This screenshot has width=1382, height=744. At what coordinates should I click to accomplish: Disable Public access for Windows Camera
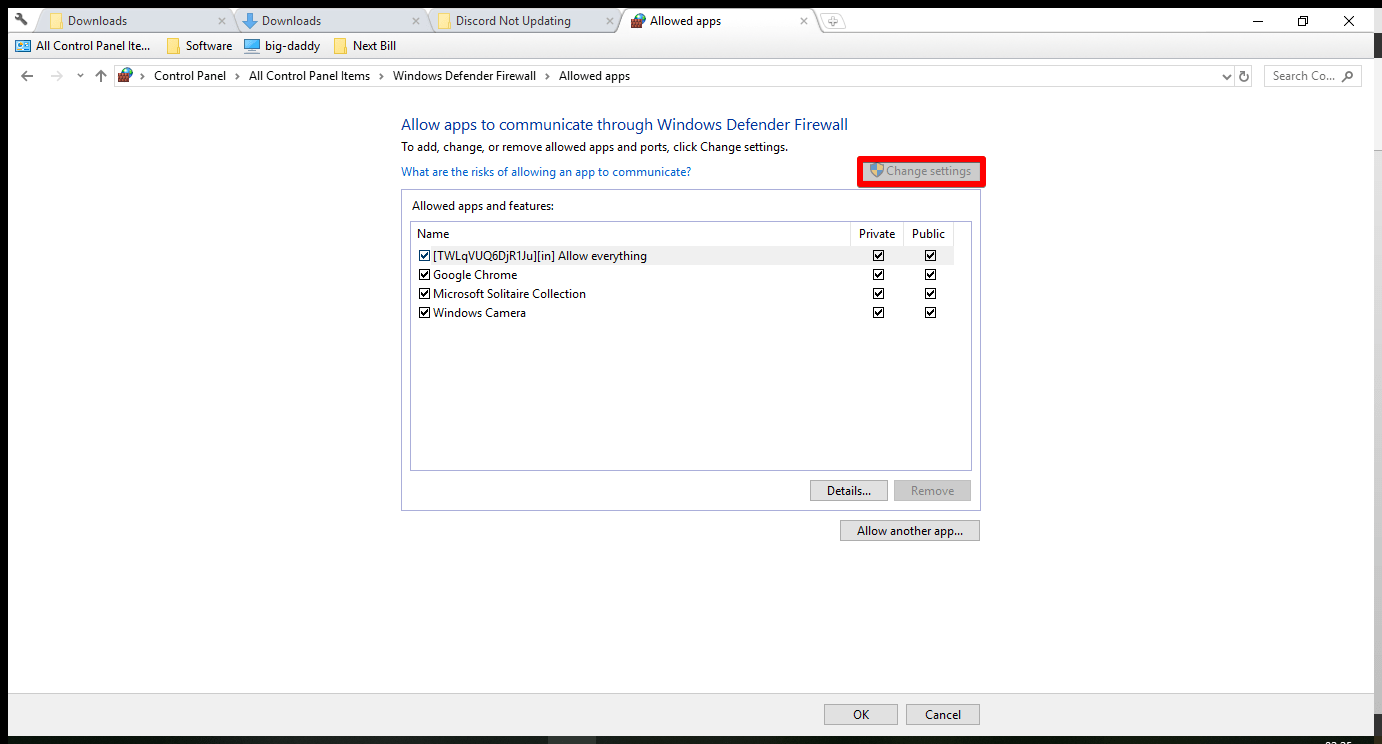[x=930, y=312]
